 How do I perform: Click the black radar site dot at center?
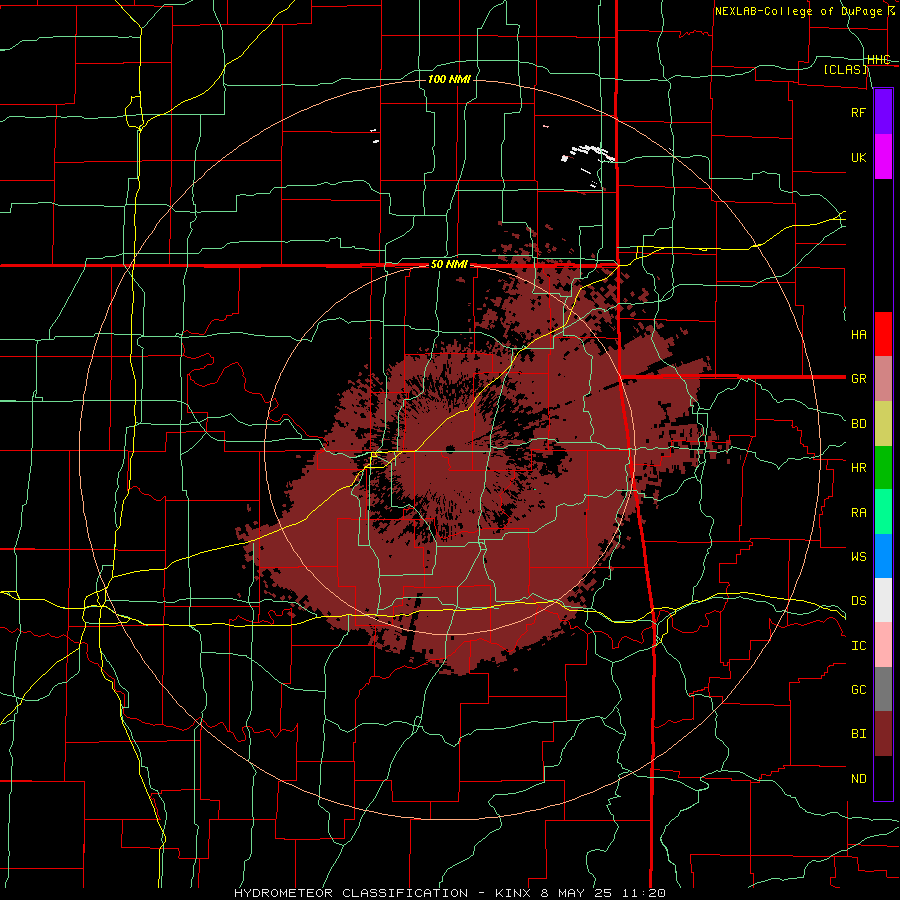coord(449,449)
